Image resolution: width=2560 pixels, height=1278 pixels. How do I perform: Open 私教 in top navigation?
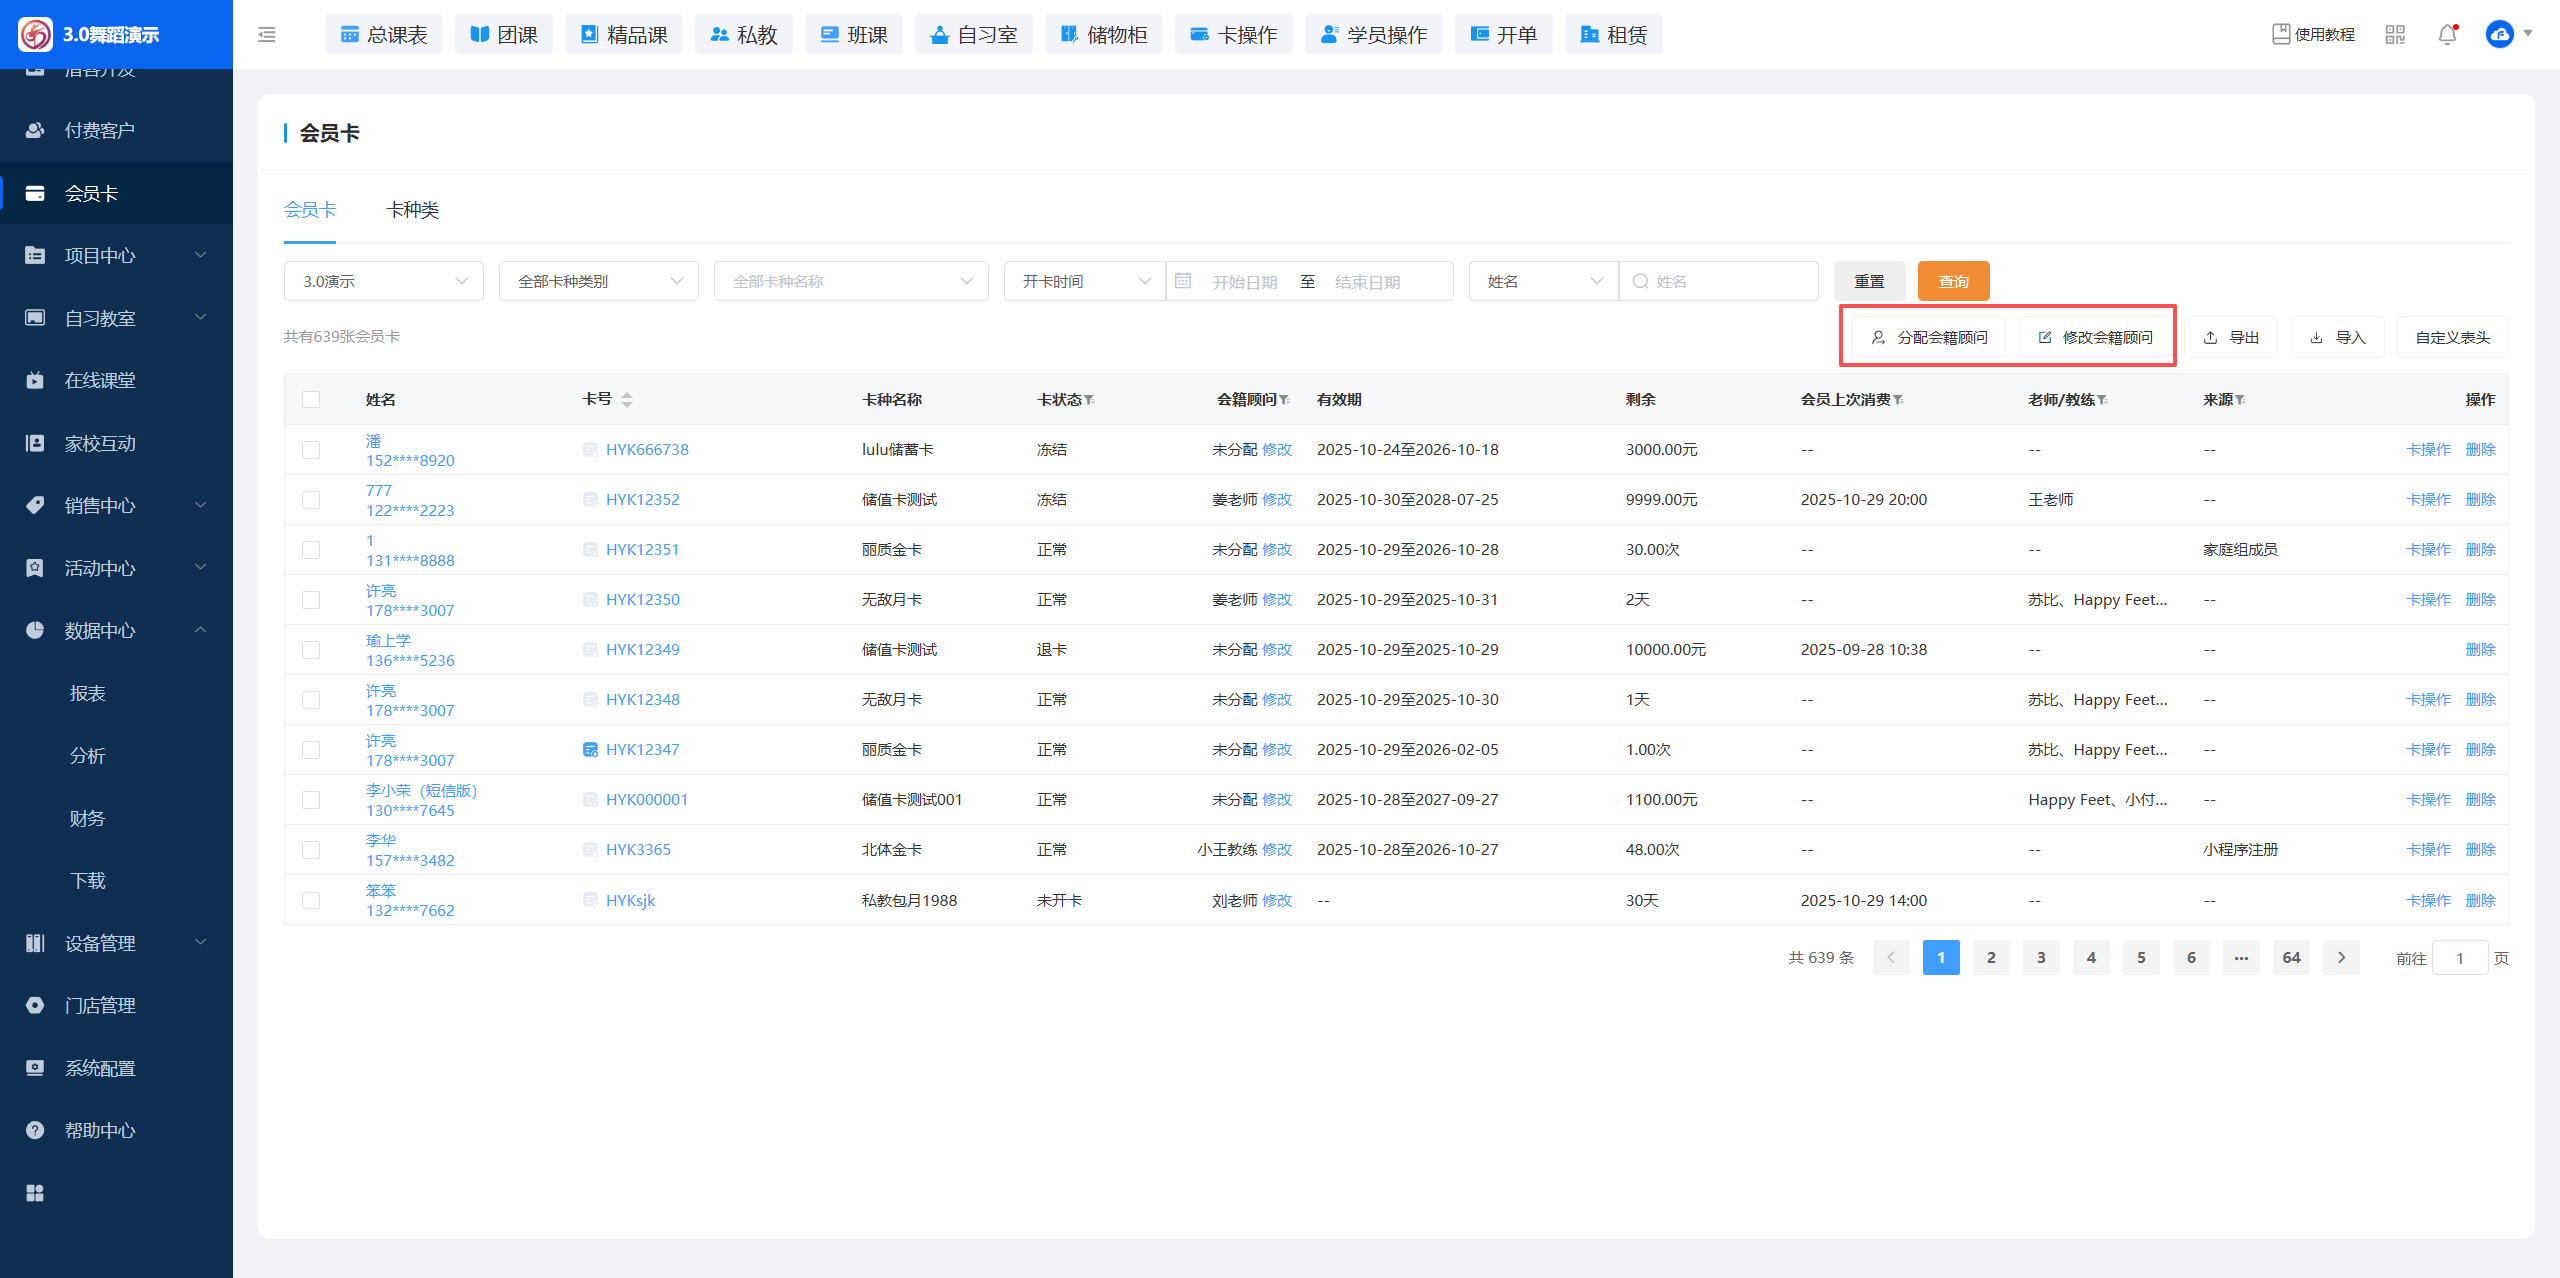(743, 35)
